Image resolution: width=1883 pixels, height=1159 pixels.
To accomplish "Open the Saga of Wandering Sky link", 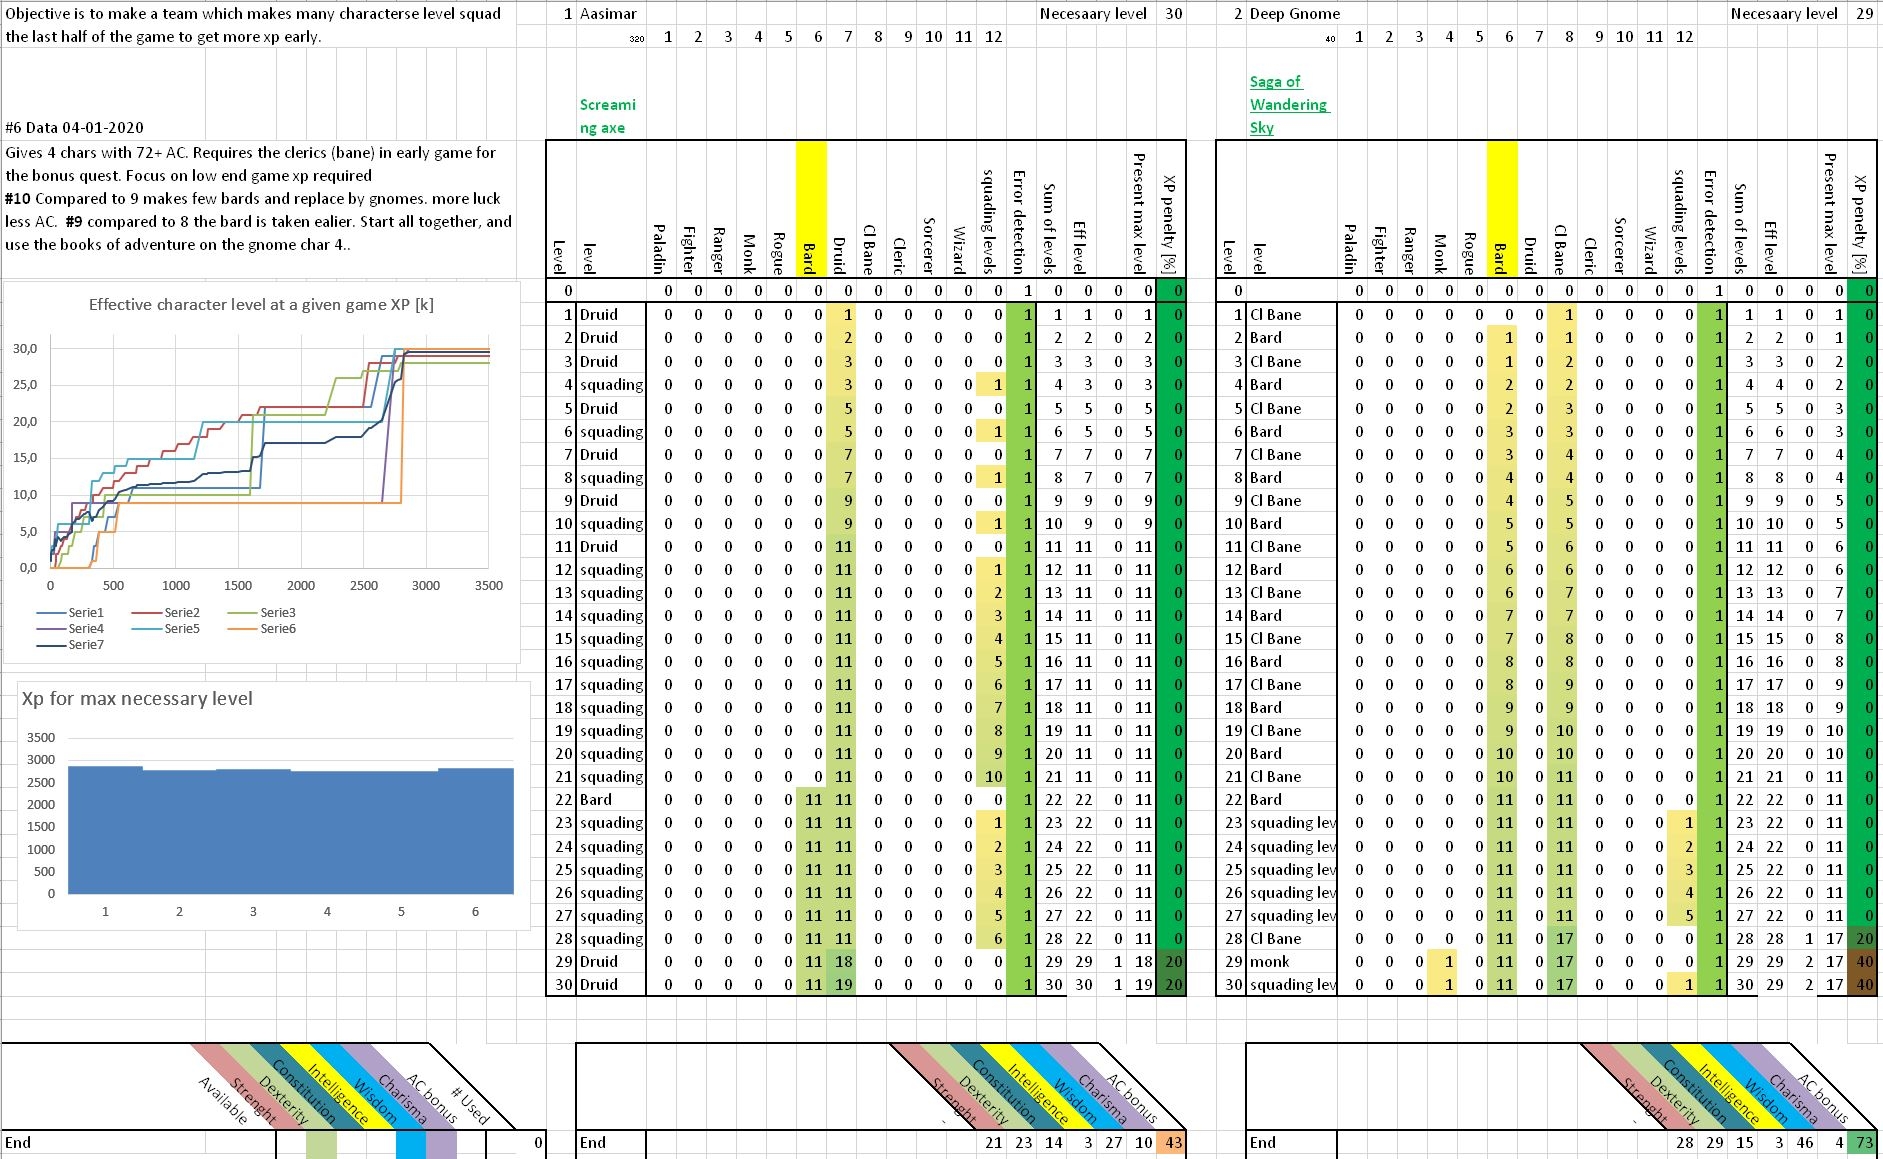I will pos(1288,104).
